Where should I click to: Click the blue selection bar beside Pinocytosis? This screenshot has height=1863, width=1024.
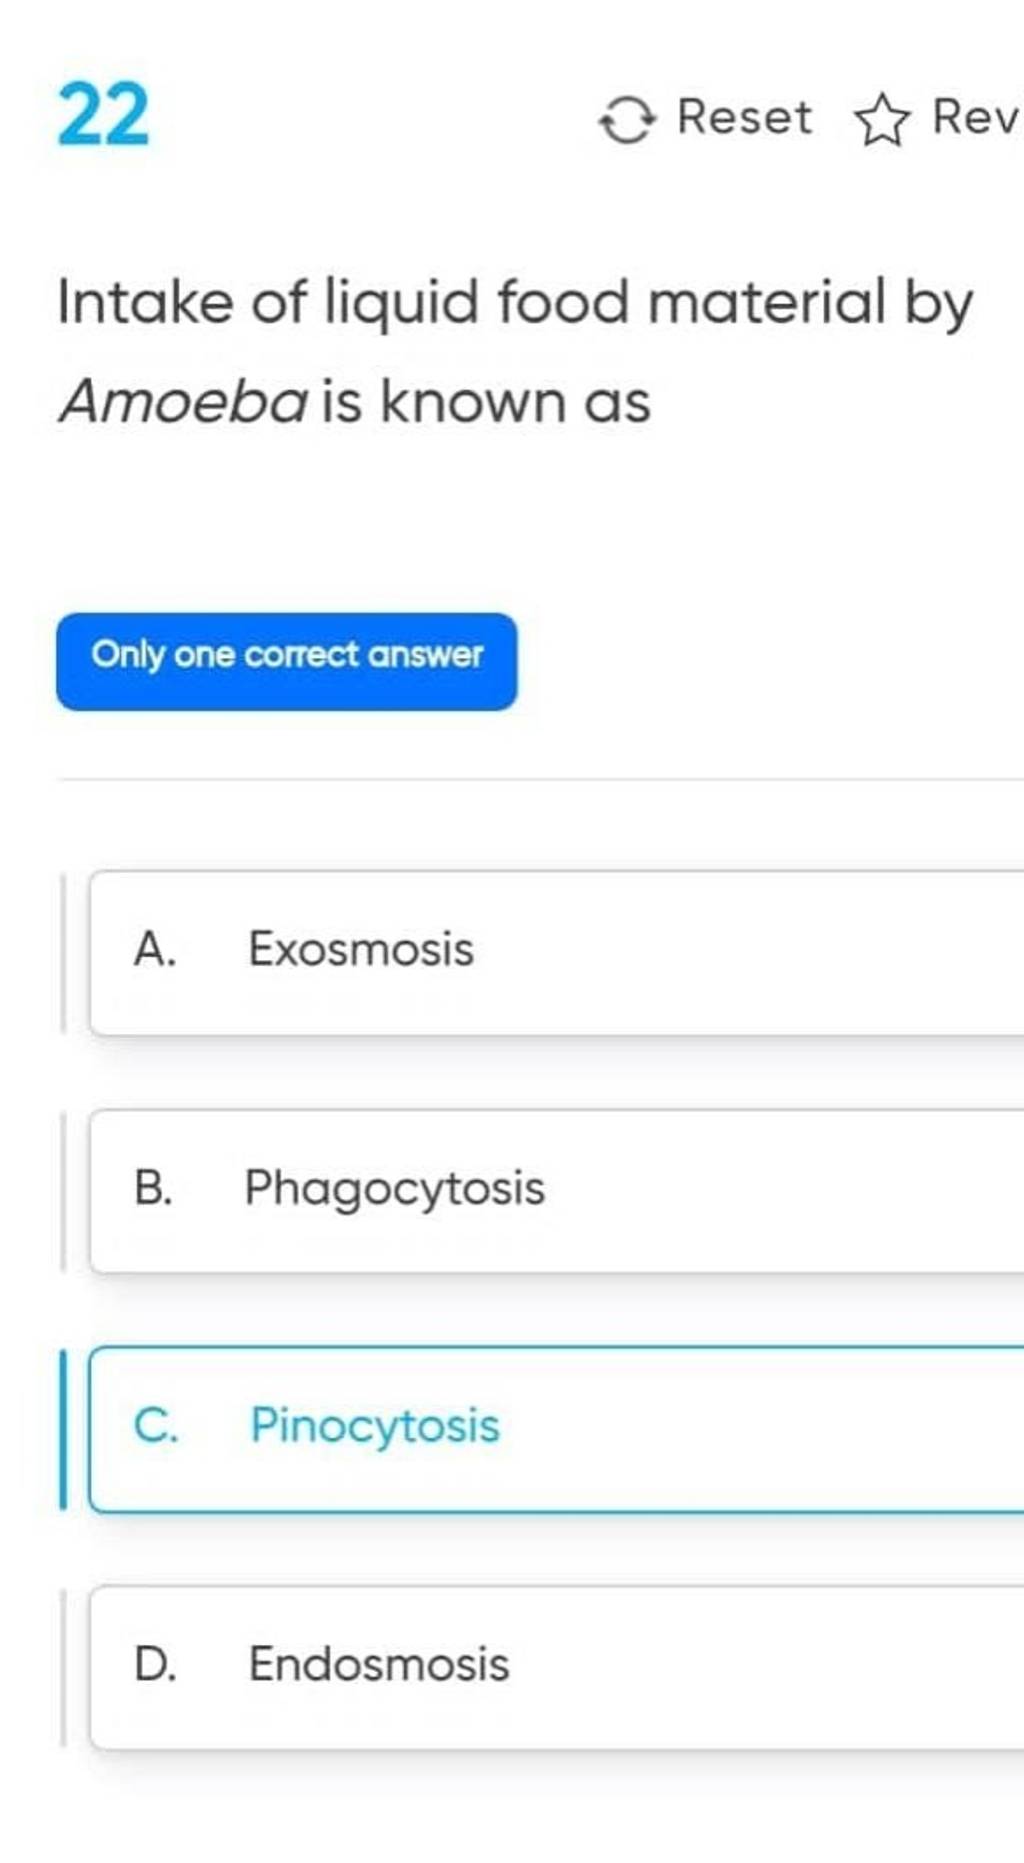tap(63, 1428)
